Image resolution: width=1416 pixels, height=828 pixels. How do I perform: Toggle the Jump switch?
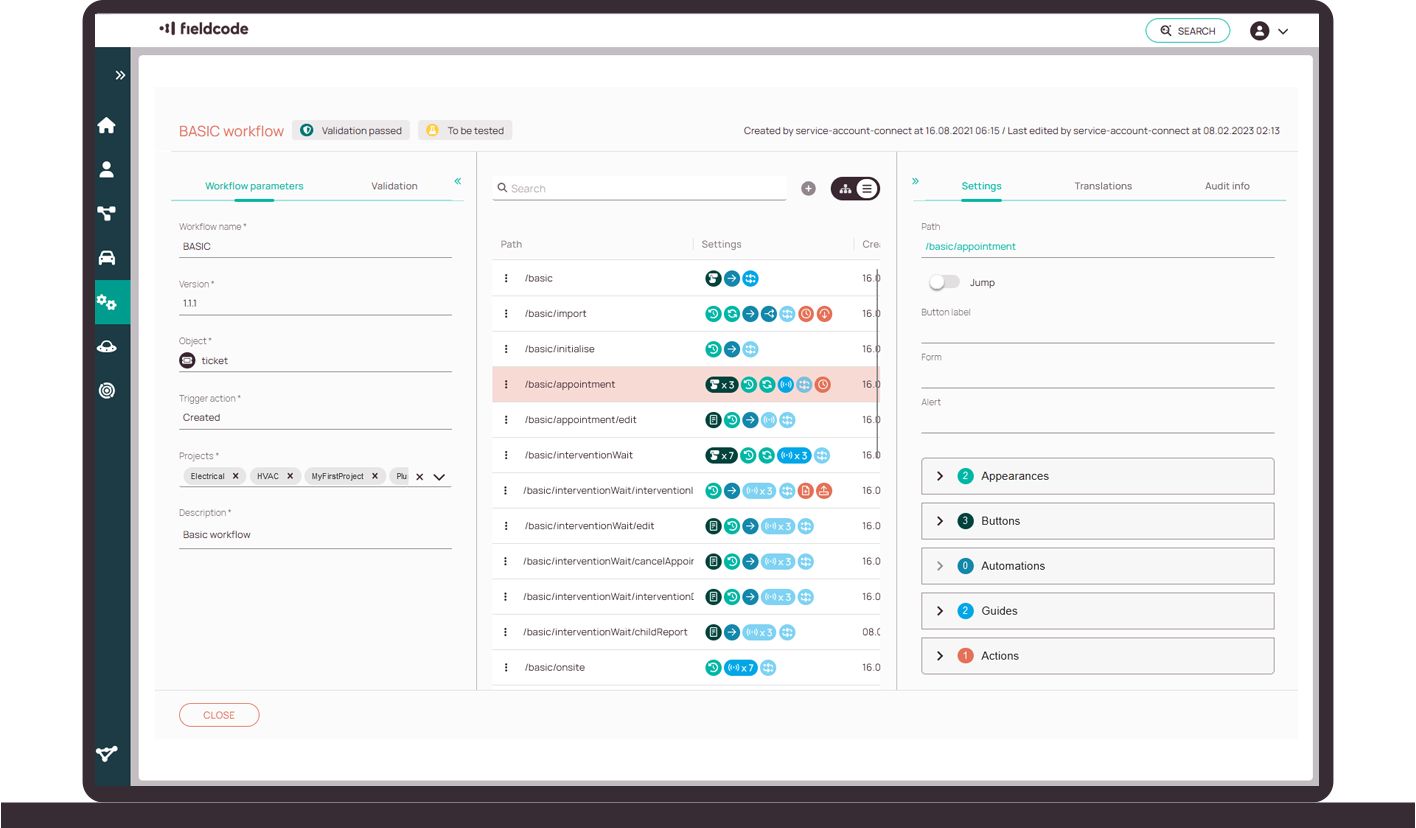(x=943, y=283)
